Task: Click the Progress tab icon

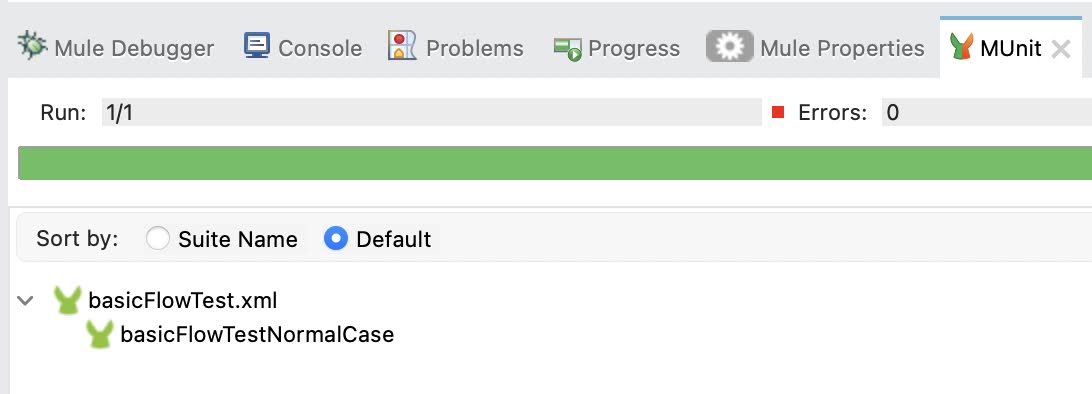Action: tap(568, 49)
